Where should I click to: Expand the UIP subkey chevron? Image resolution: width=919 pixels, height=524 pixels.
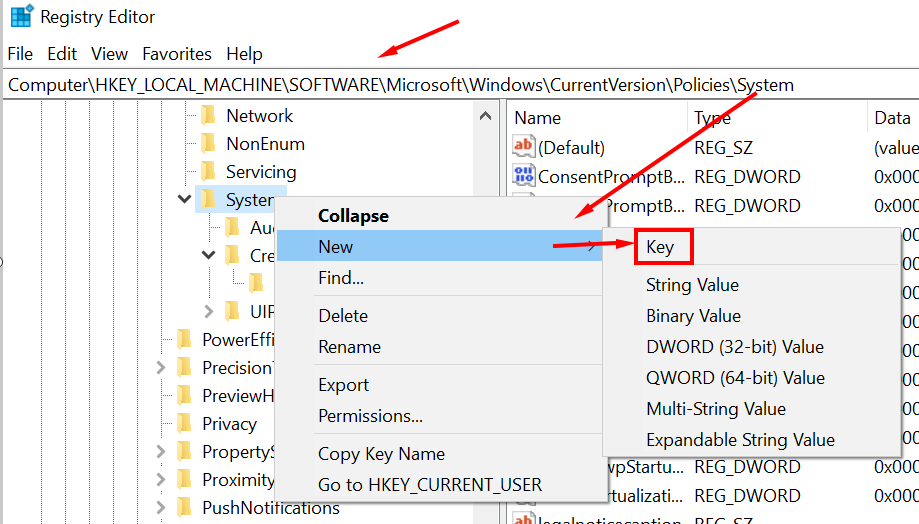click(x=209, y=311)
